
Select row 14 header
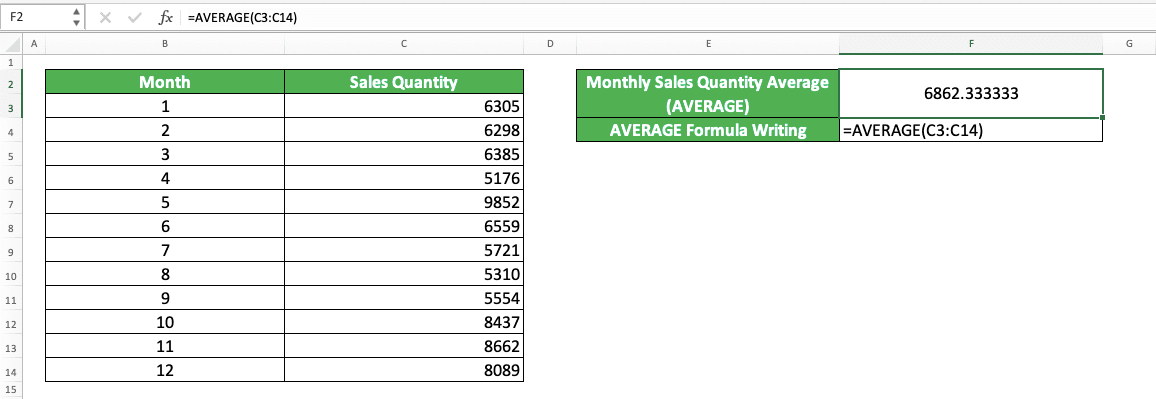click(11, 370)
